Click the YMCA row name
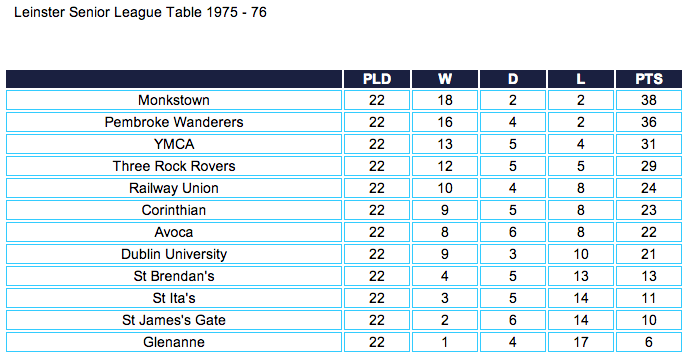Viewport: 687px width, 364px height. pyautogui.click(x=174, y=144)
